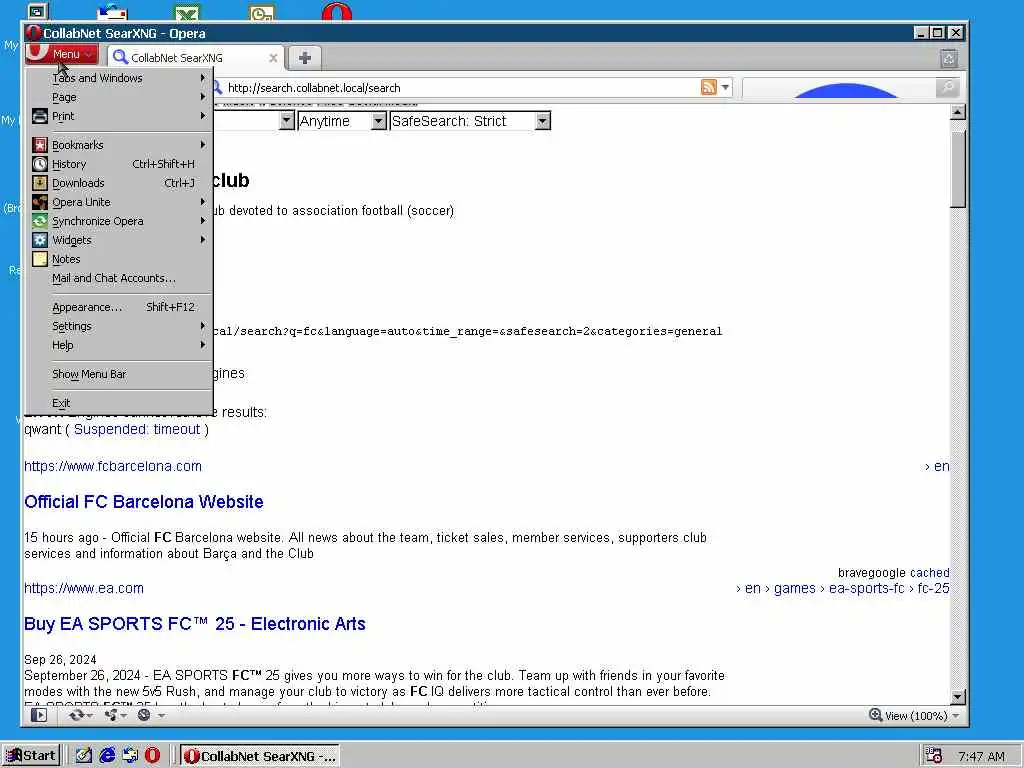Choose Exit in Opera menu
This screenshot has width=1024, height=768.
coord(120,402)
